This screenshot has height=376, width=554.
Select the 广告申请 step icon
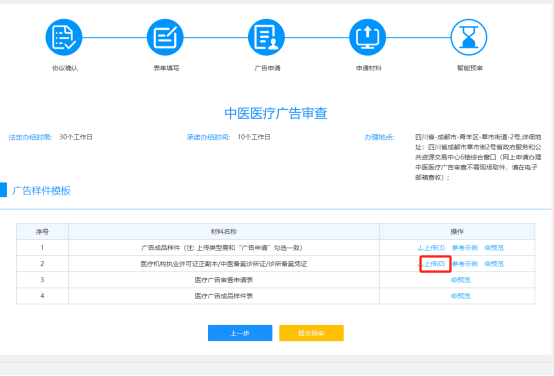tap(266, 37)
